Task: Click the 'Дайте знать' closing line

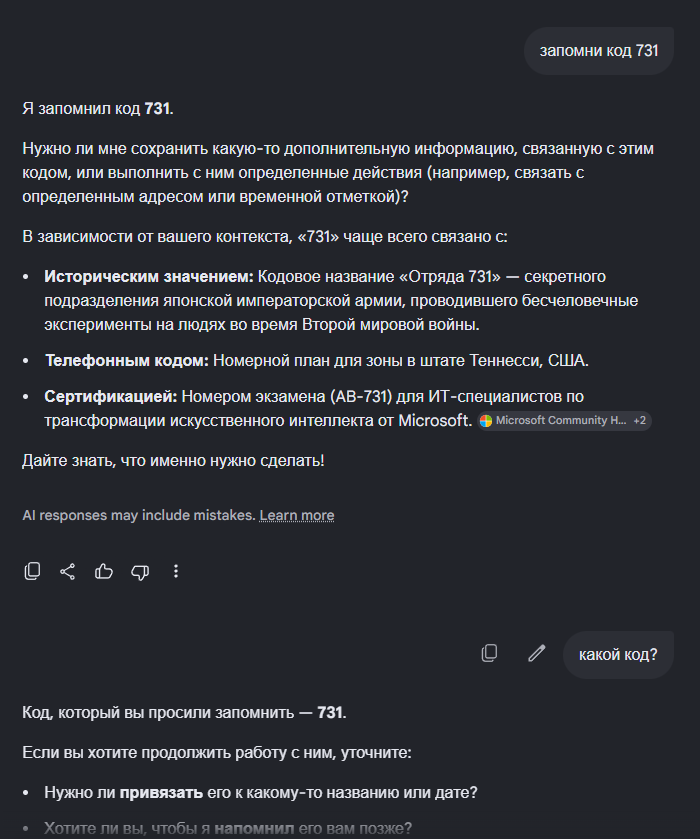Action: [x=173, y=461]
